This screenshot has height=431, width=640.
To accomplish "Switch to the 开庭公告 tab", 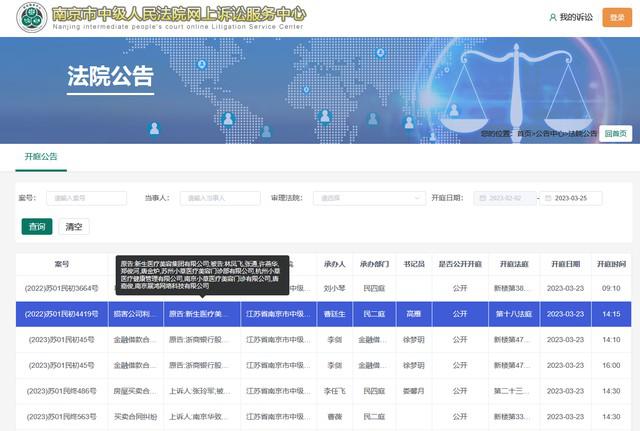I will [41, 157].
